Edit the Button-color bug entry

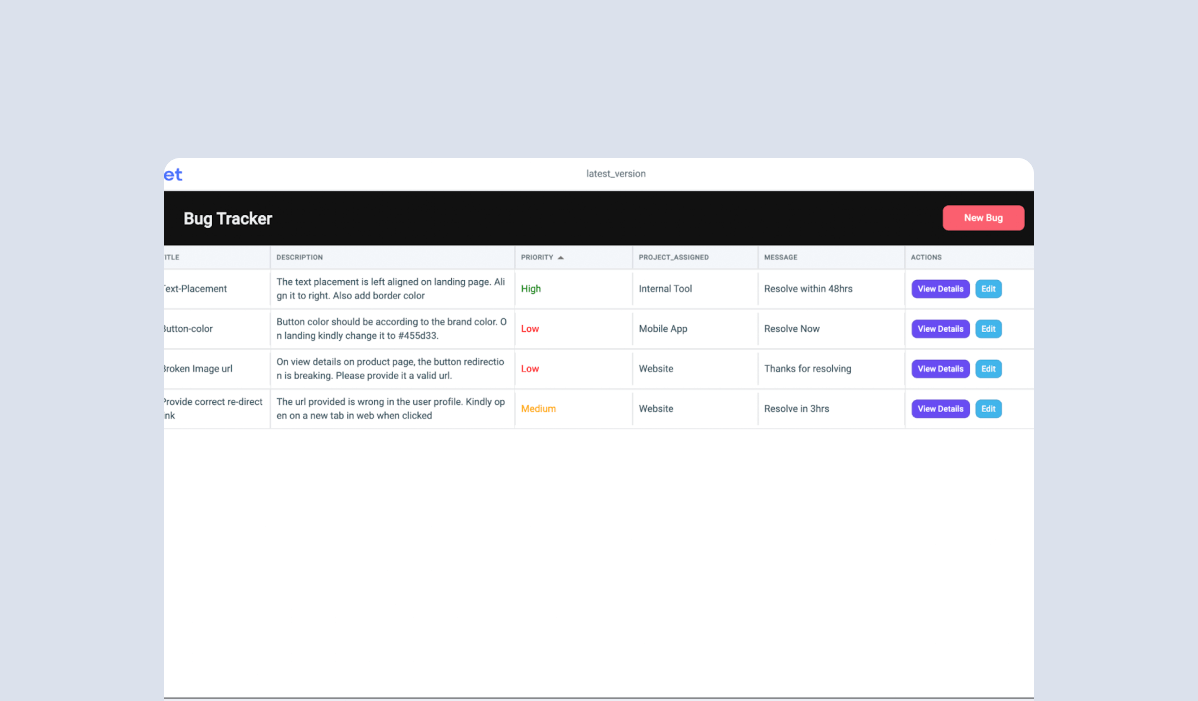pos(988,328)
